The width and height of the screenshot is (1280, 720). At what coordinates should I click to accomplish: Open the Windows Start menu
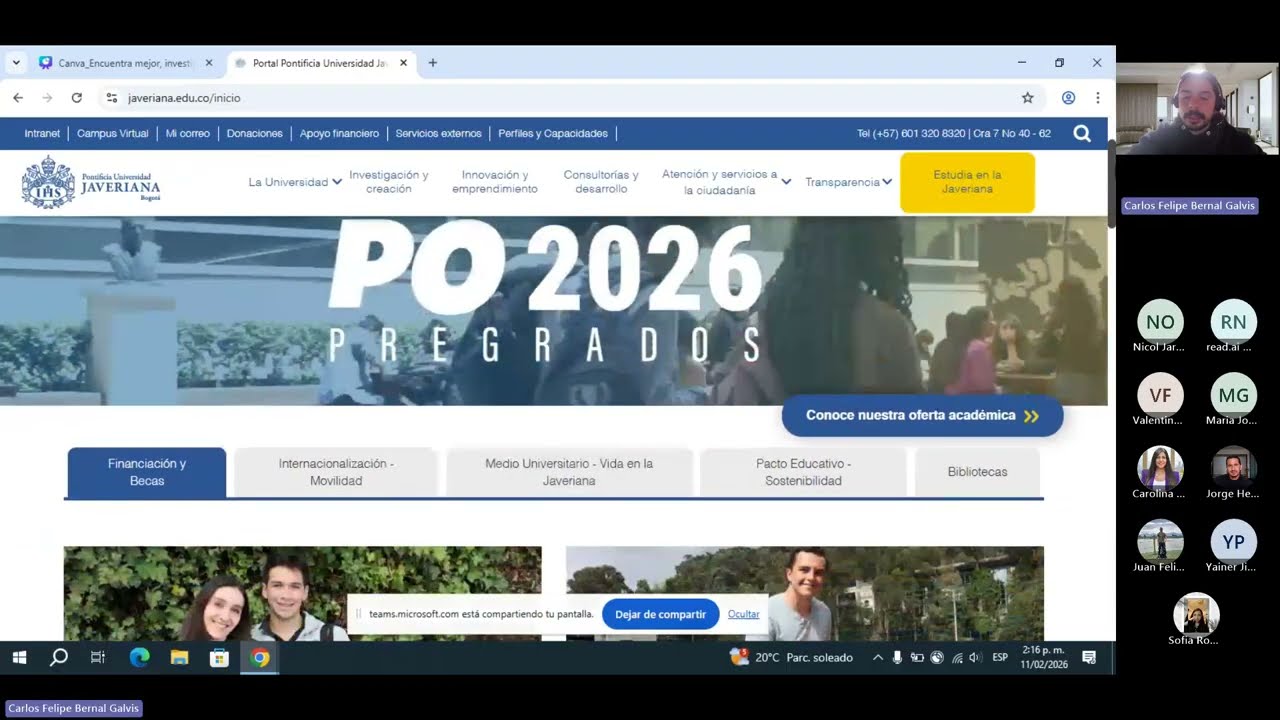tap(19, 658)
